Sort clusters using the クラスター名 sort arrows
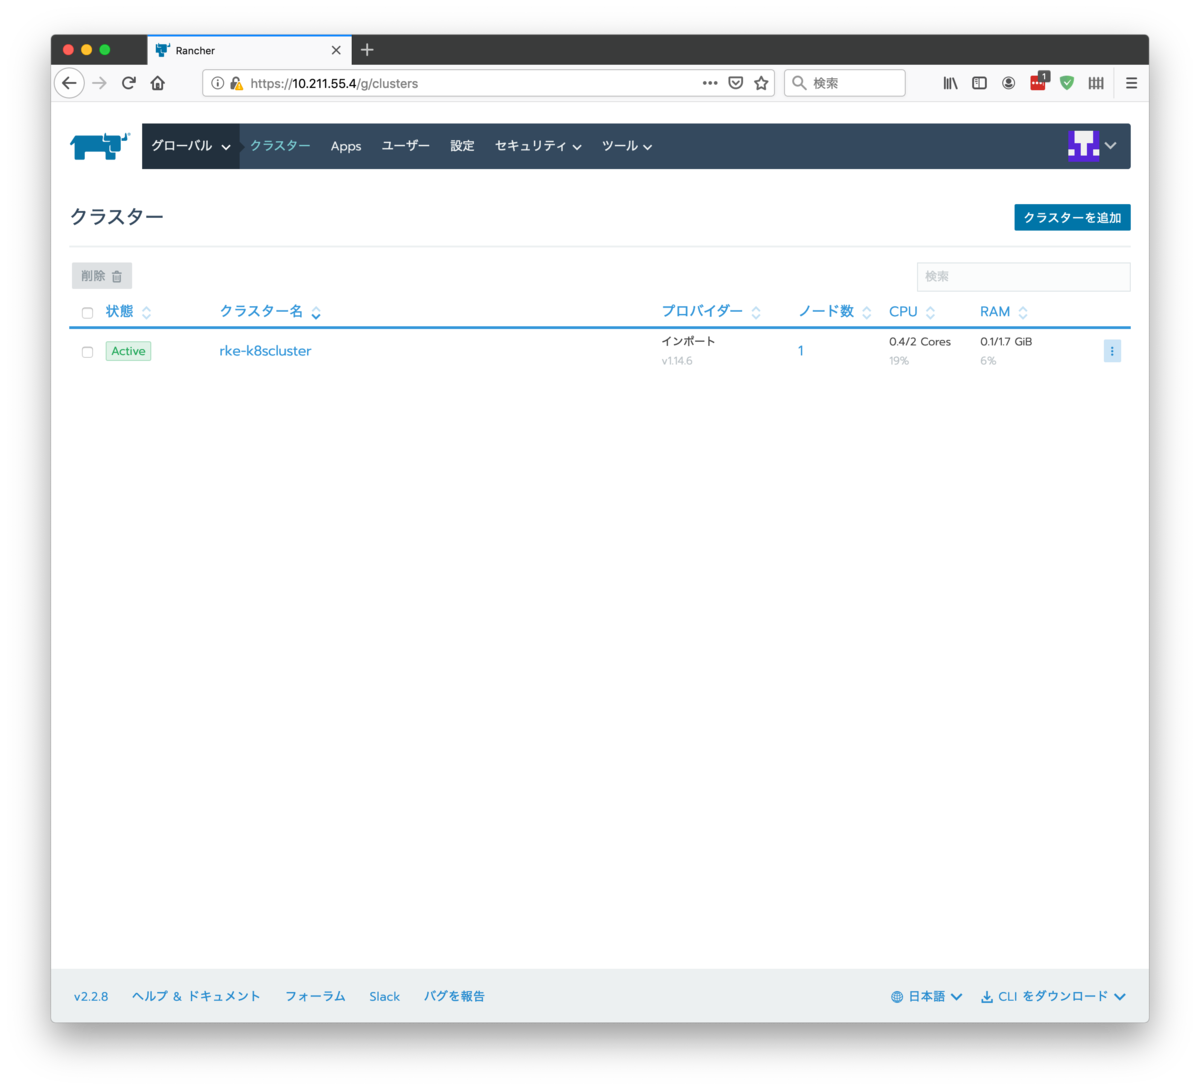The height and width of the screenshot is (1090, 1200). coord(316,313)
